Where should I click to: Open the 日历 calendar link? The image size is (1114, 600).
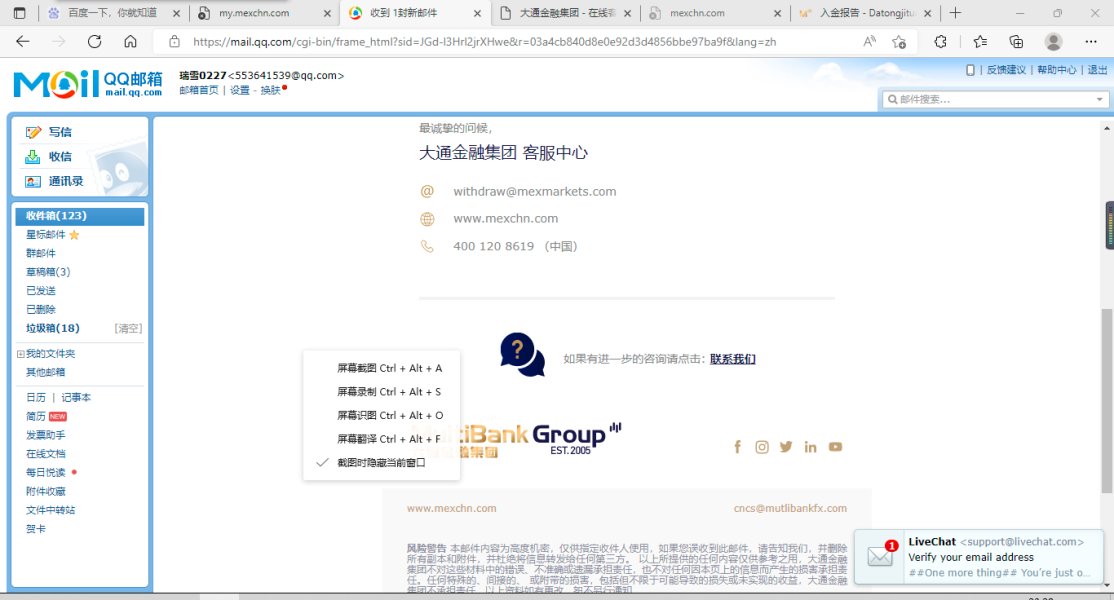pyautogui.click(x=36, y=398)
